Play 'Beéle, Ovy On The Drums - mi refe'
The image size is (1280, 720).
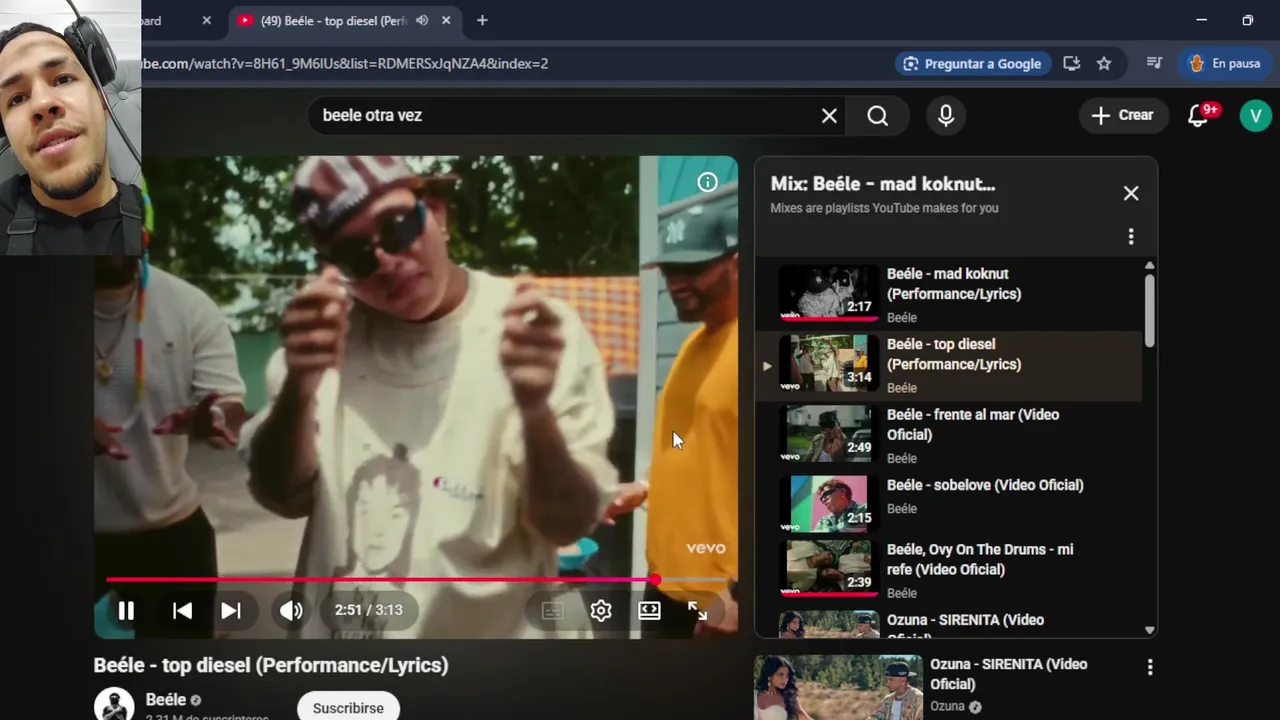[x=980, y=559]
